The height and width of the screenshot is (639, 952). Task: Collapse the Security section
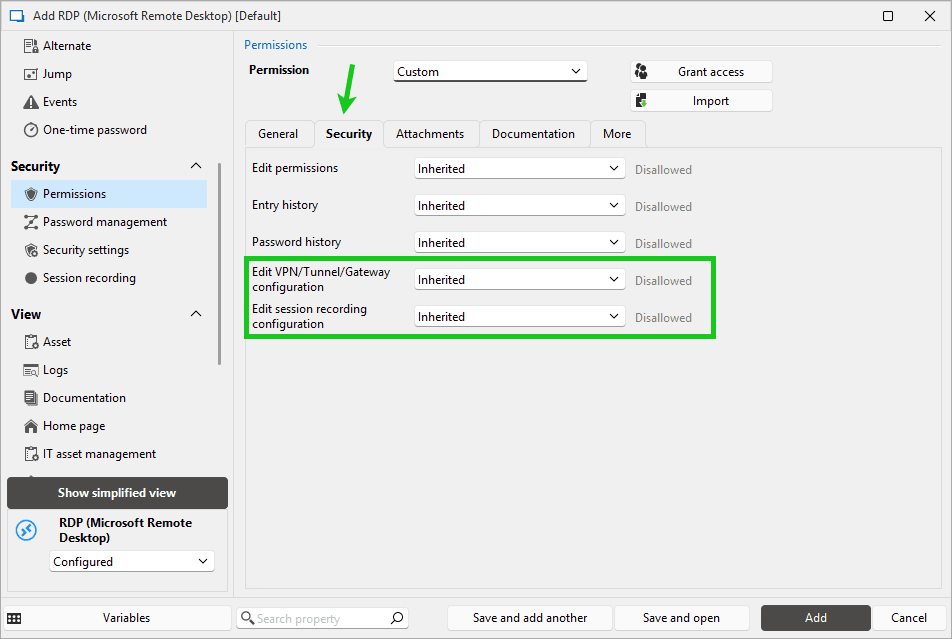point(195,165)
